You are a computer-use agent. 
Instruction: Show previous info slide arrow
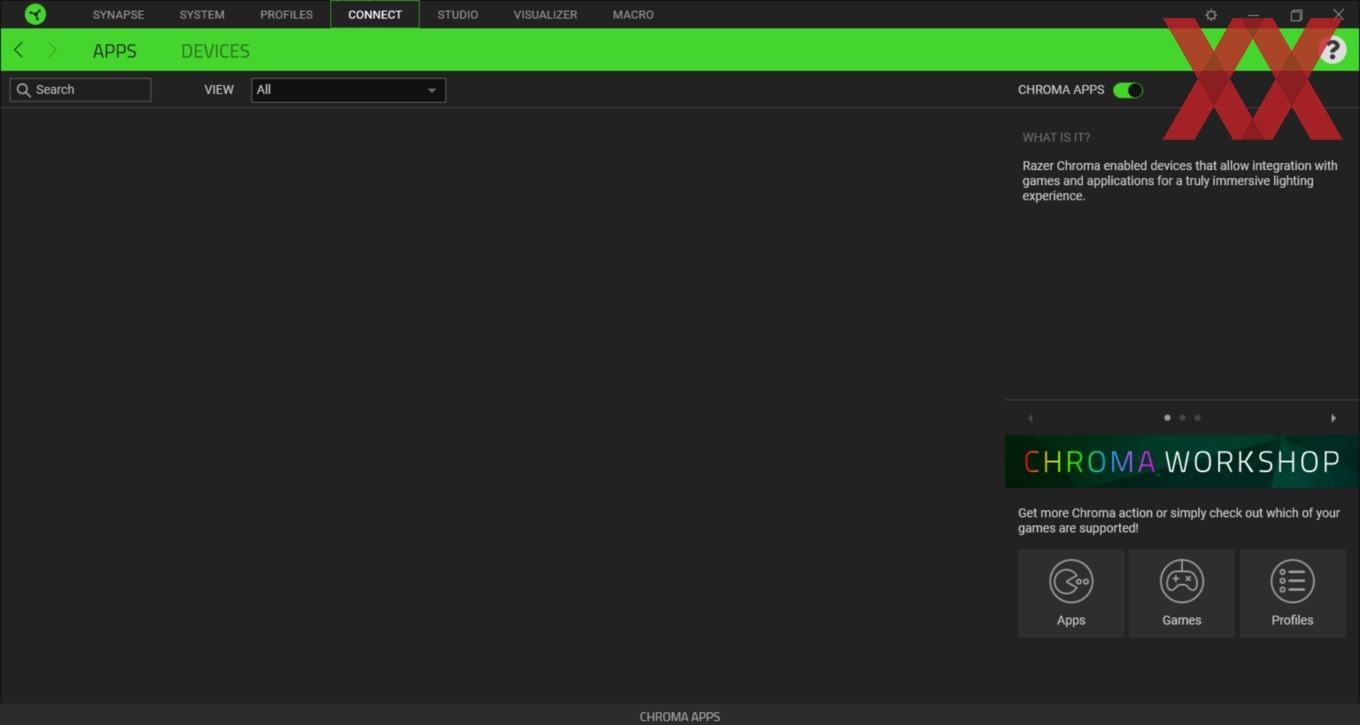1030,418
